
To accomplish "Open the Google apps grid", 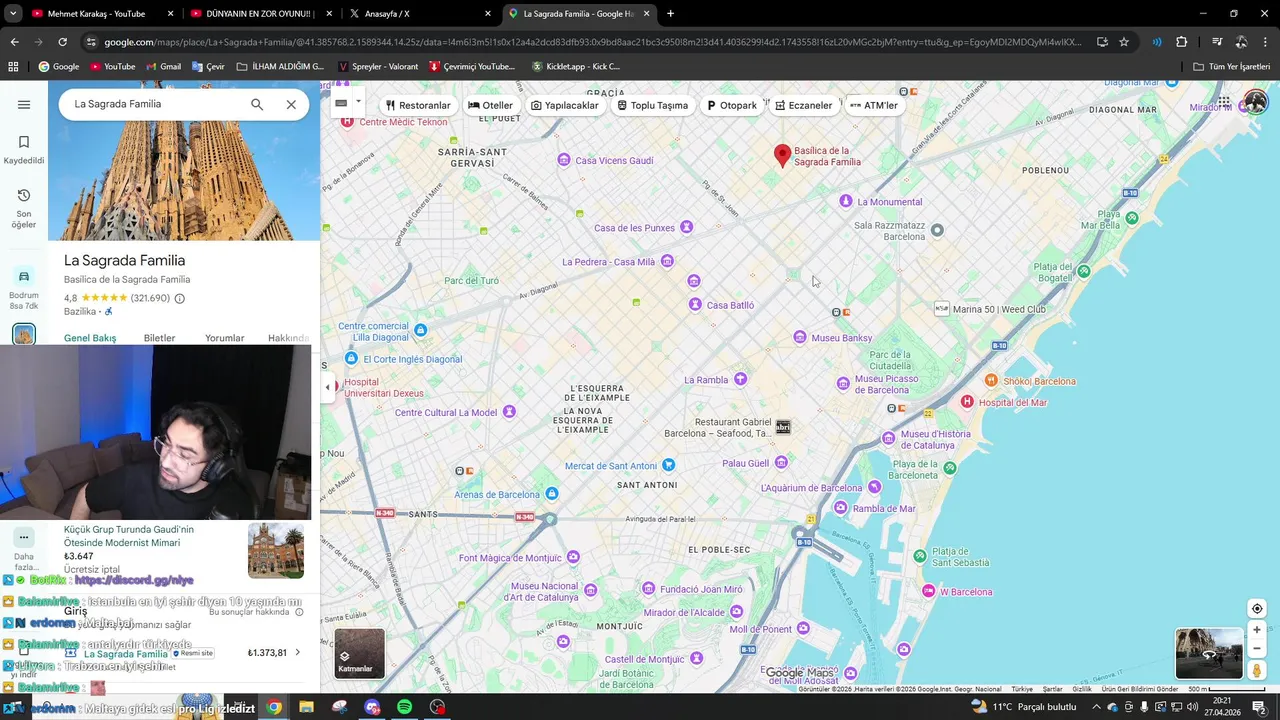I will pos(1224,102).
